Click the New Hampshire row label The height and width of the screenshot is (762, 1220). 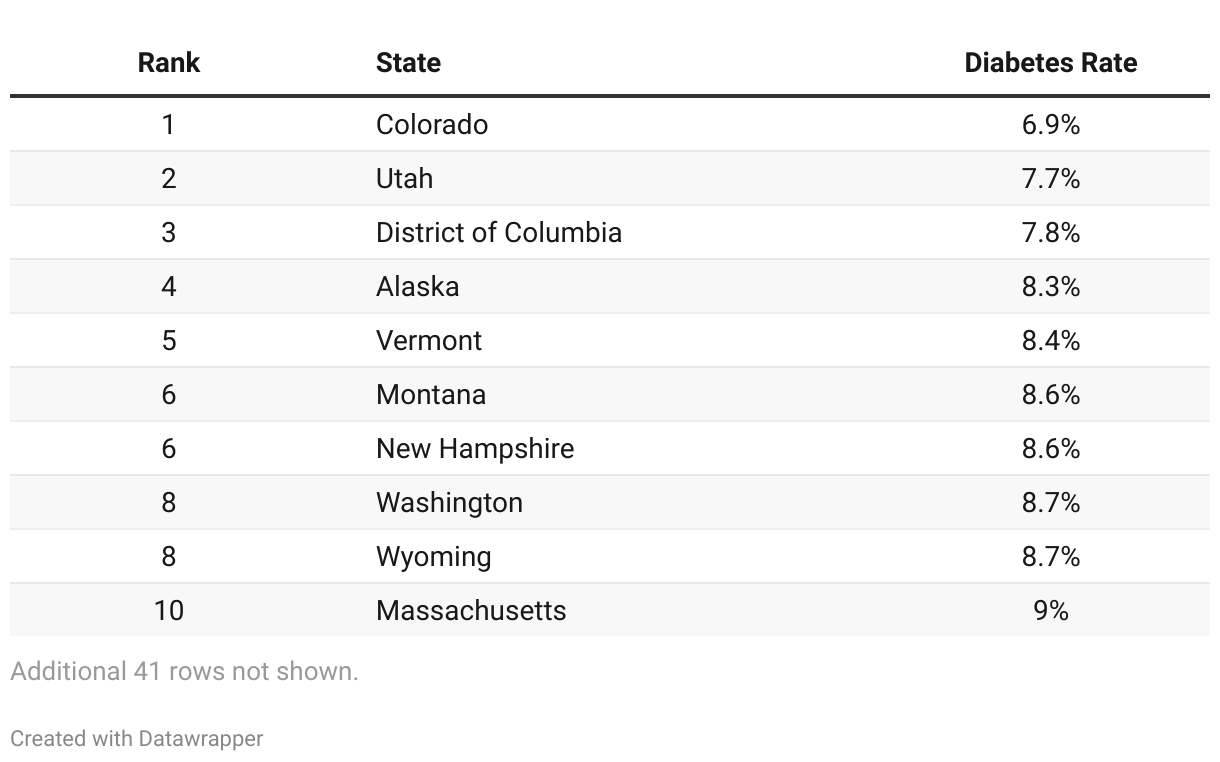coord(475,449)
